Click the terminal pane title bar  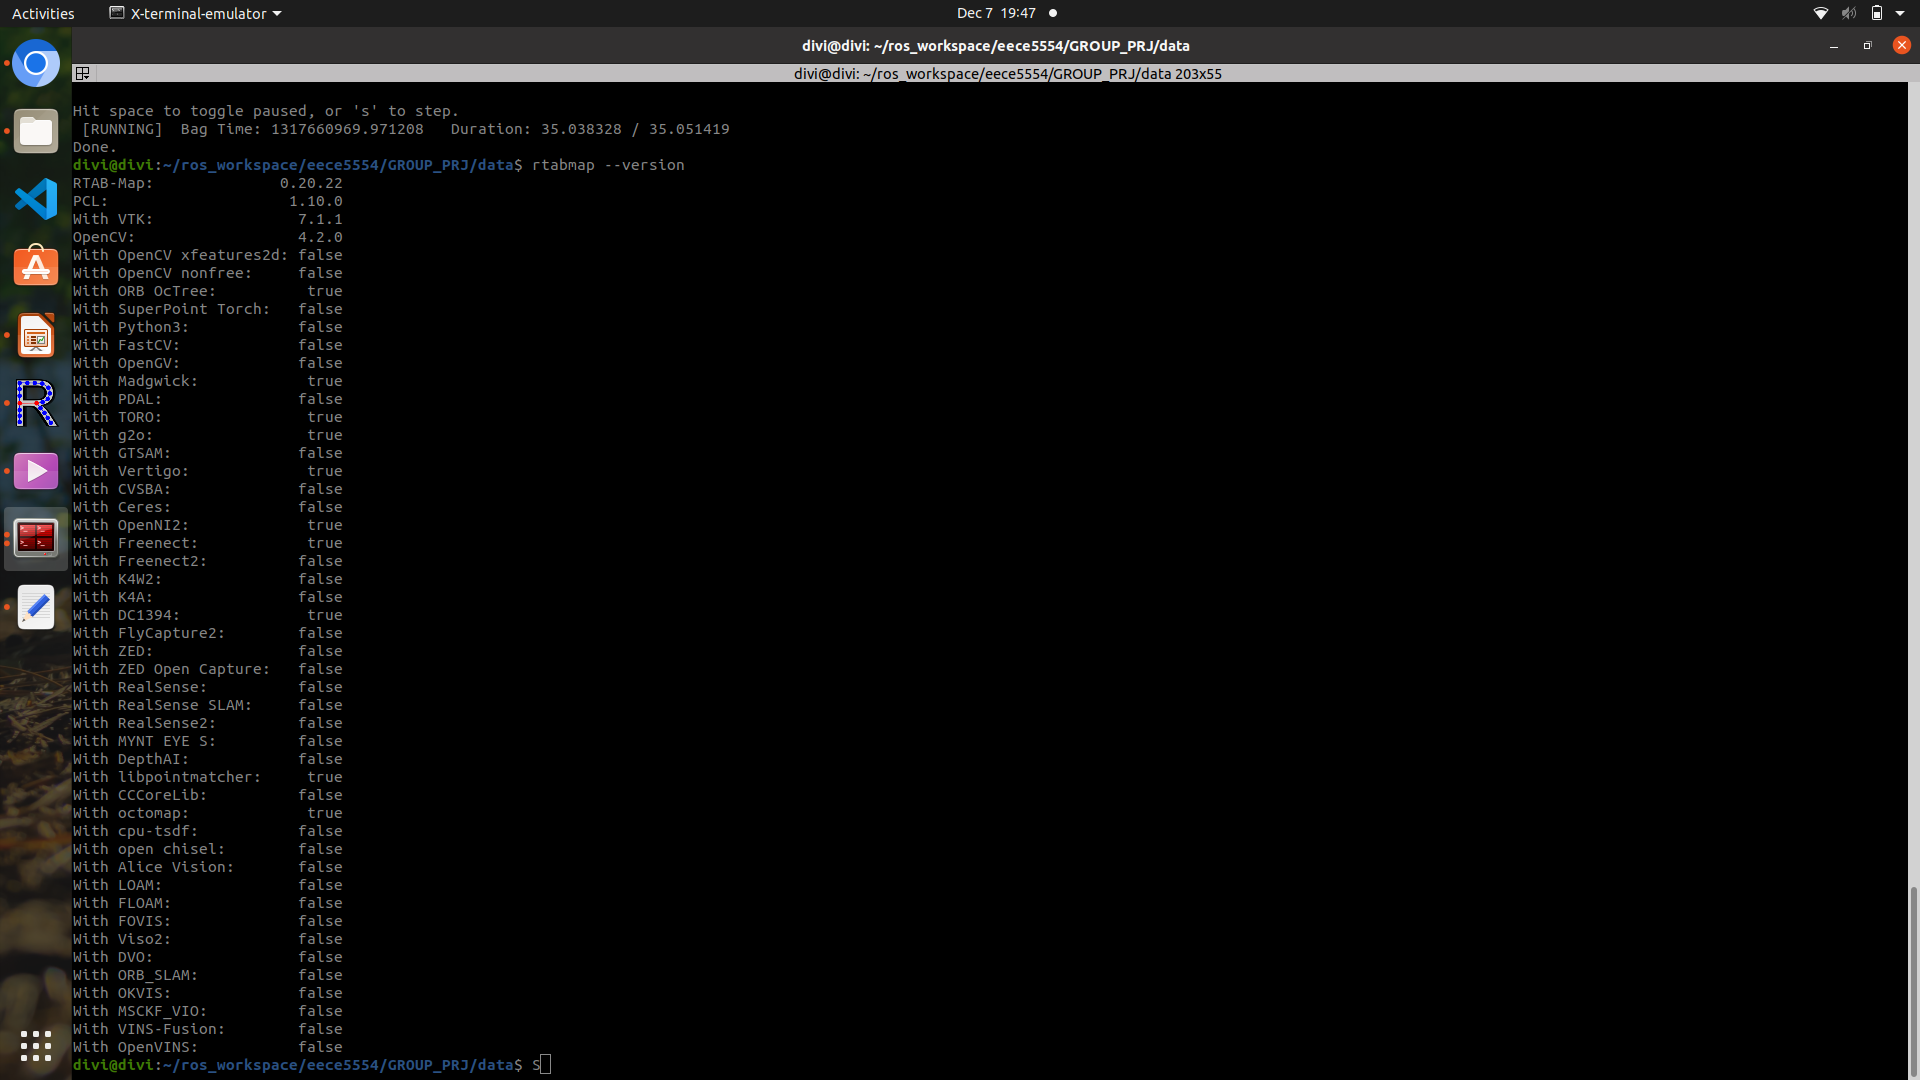[1007, 73]
